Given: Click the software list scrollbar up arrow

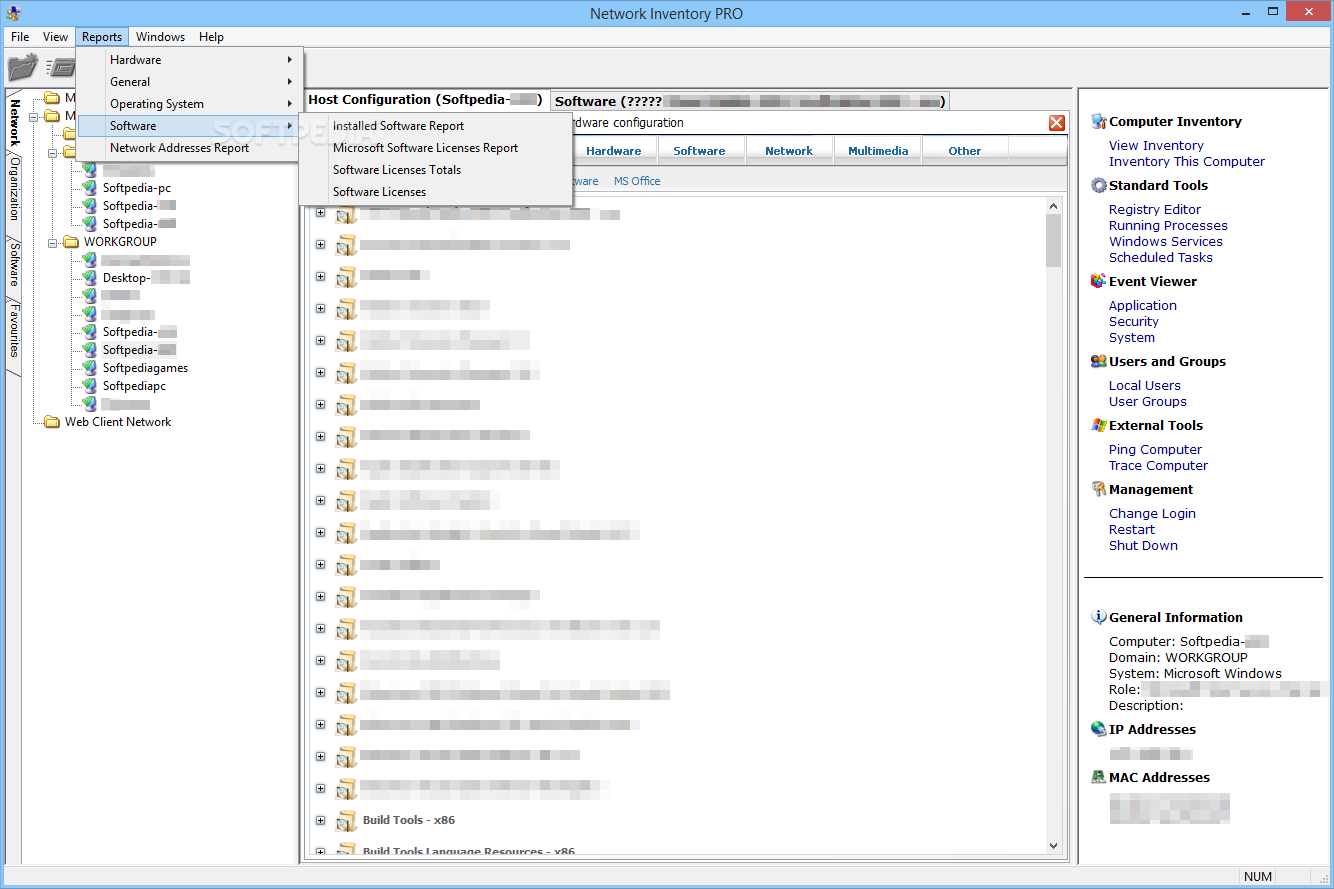Looking at the screenshot, I should pos(1053,206).
